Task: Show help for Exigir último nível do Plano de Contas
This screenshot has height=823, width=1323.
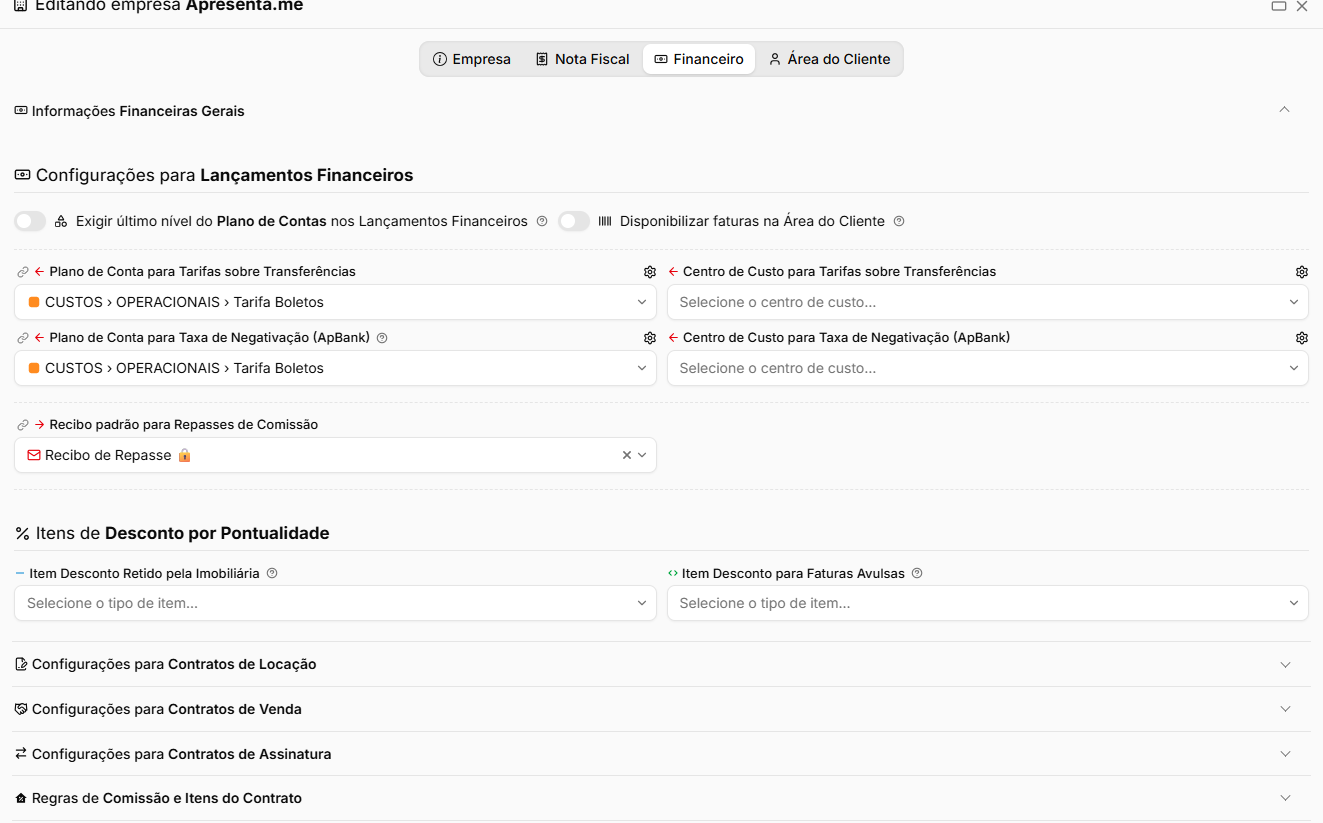Action: point(542,221)
